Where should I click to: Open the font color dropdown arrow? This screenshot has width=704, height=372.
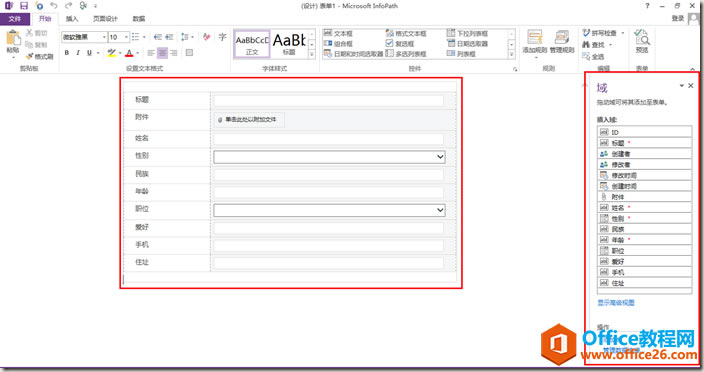coord(137,53)
